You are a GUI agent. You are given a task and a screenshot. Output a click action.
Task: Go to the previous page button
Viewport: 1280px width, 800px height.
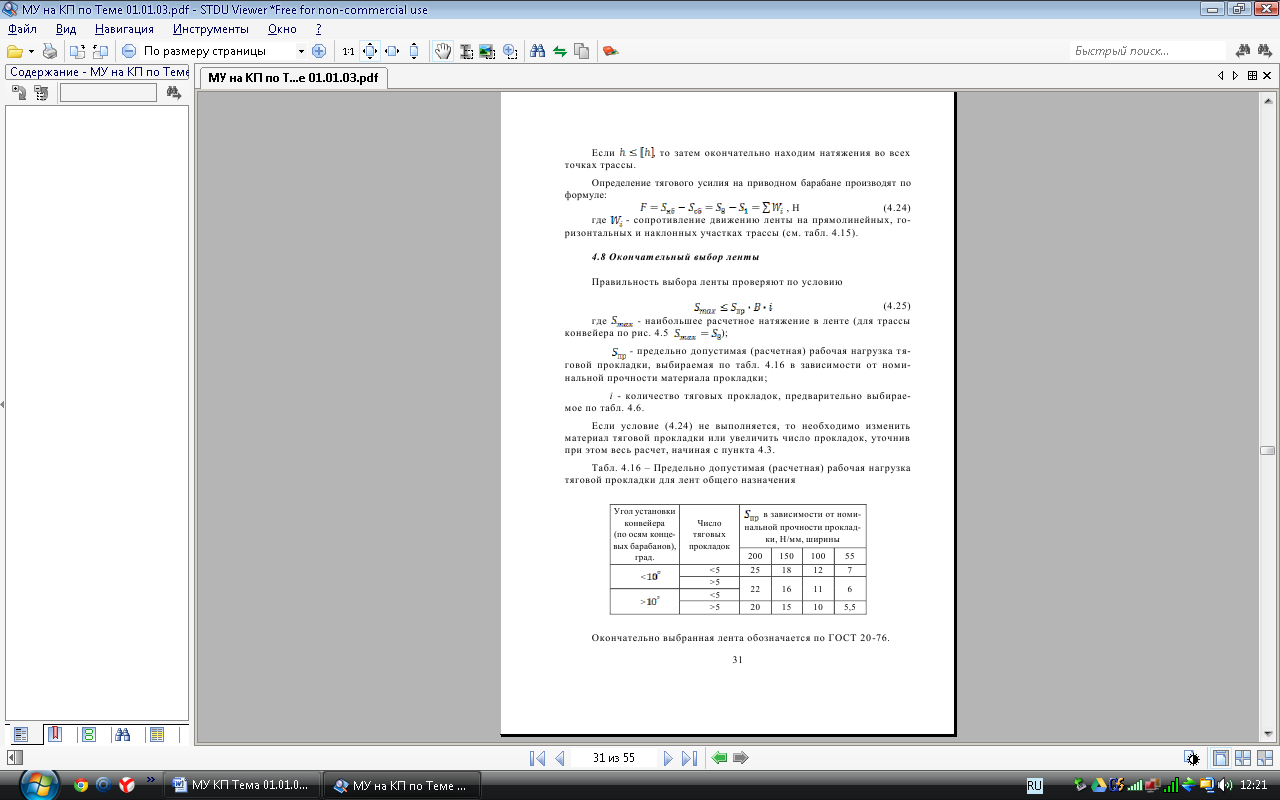[x=560, y=758]
